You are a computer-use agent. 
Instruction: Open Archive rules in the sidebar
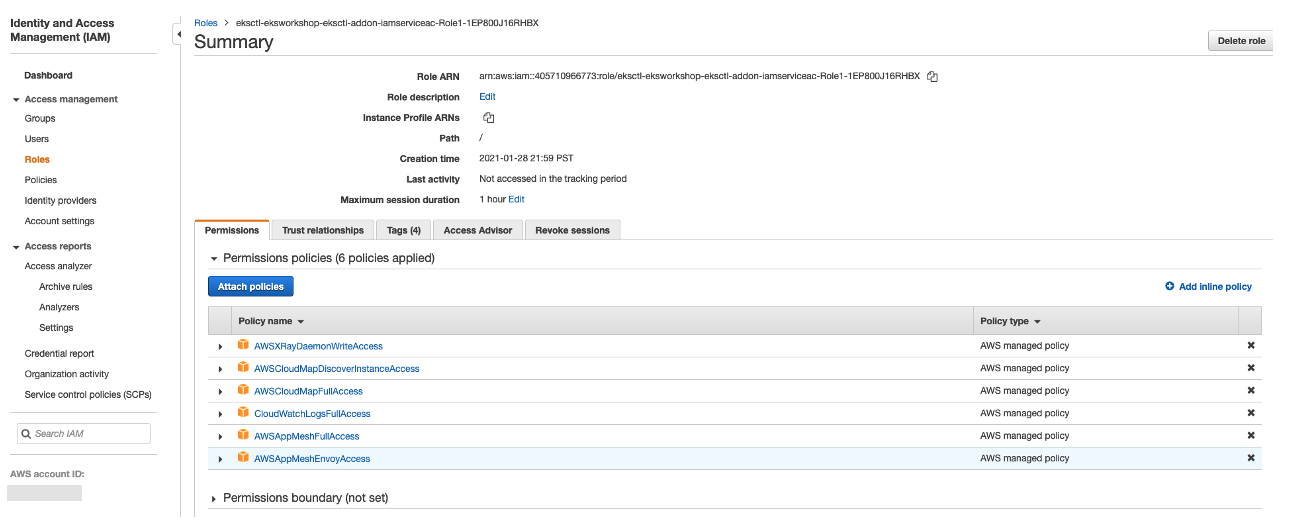click(x=66, y=287)
